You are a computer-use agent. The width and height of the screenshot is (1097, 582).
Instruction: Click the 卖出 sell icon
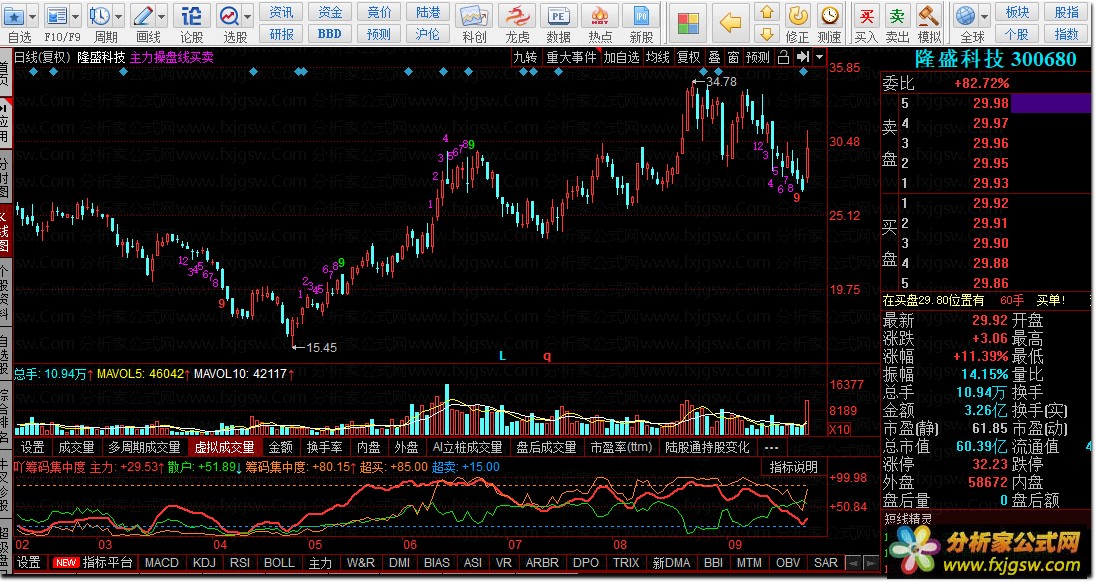coord(897,15)
